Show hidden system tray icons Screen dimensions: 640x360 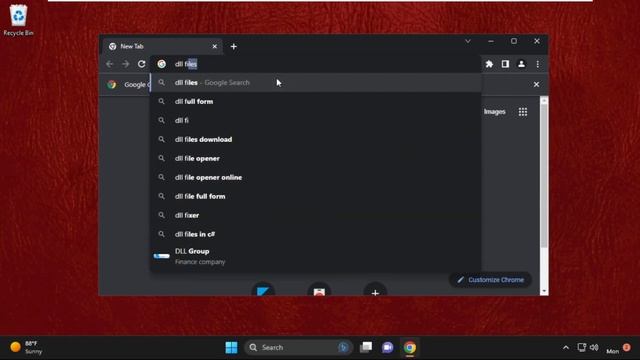point(566,347)
